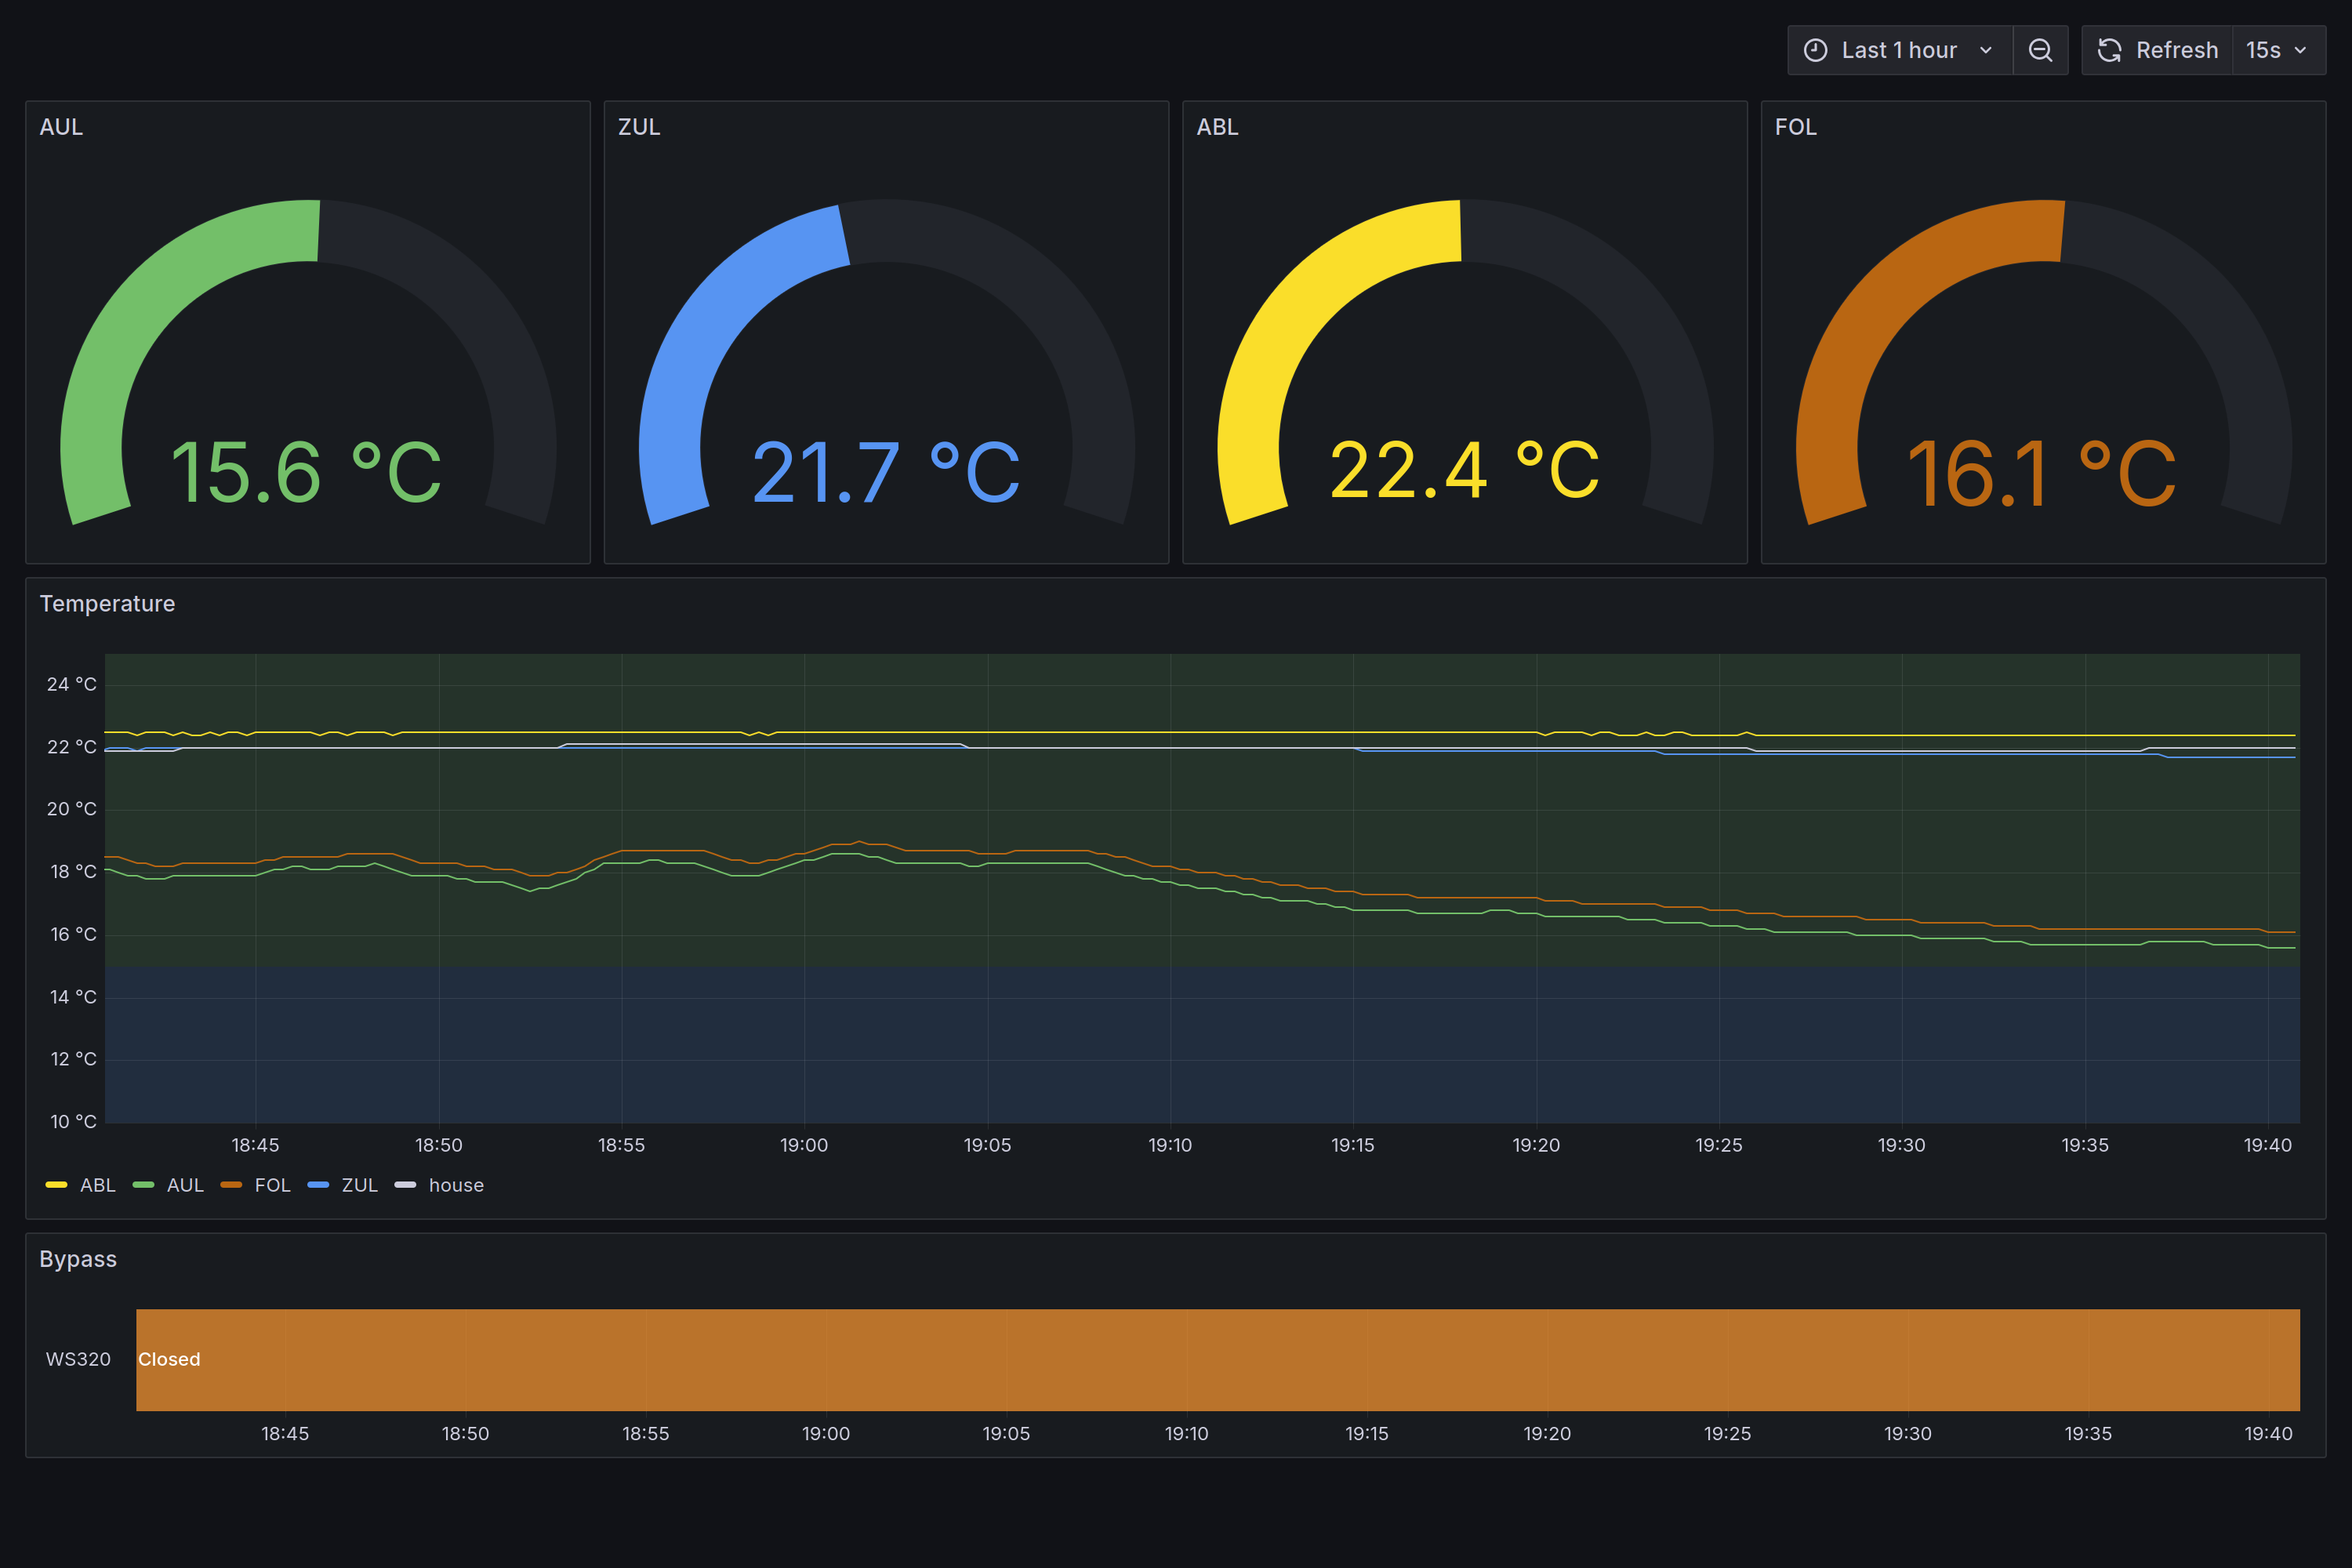Image resolution: width=2352 pixels, height=1568 pixels.
Task: Click the clock icon in time picker
Action: (1815, 50)
